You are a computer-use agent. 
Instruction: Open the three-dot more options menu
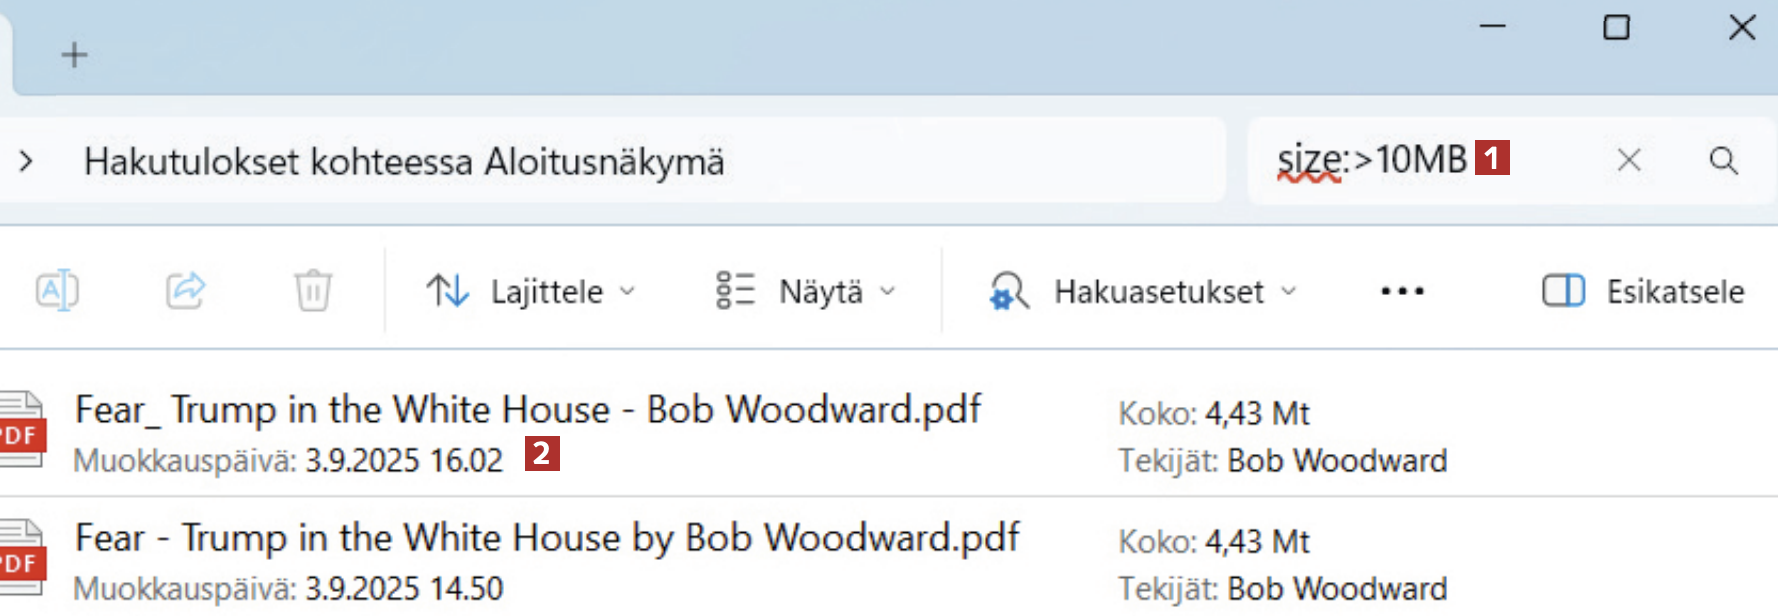1402,291
